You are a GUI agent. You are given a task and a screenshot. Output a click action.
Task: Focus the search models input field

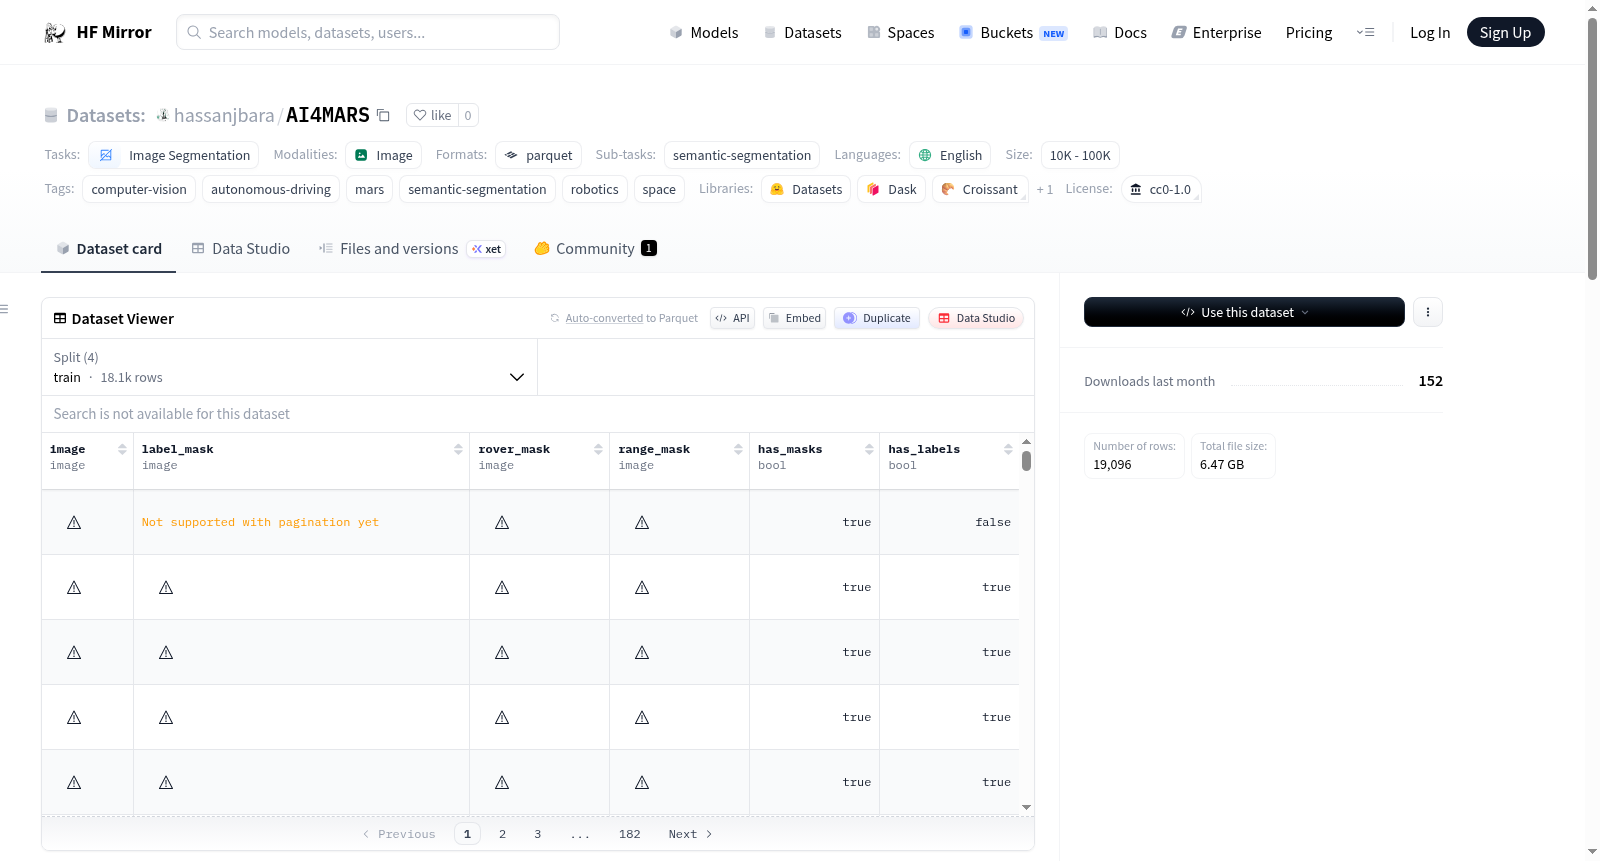[x=368, y=32]
